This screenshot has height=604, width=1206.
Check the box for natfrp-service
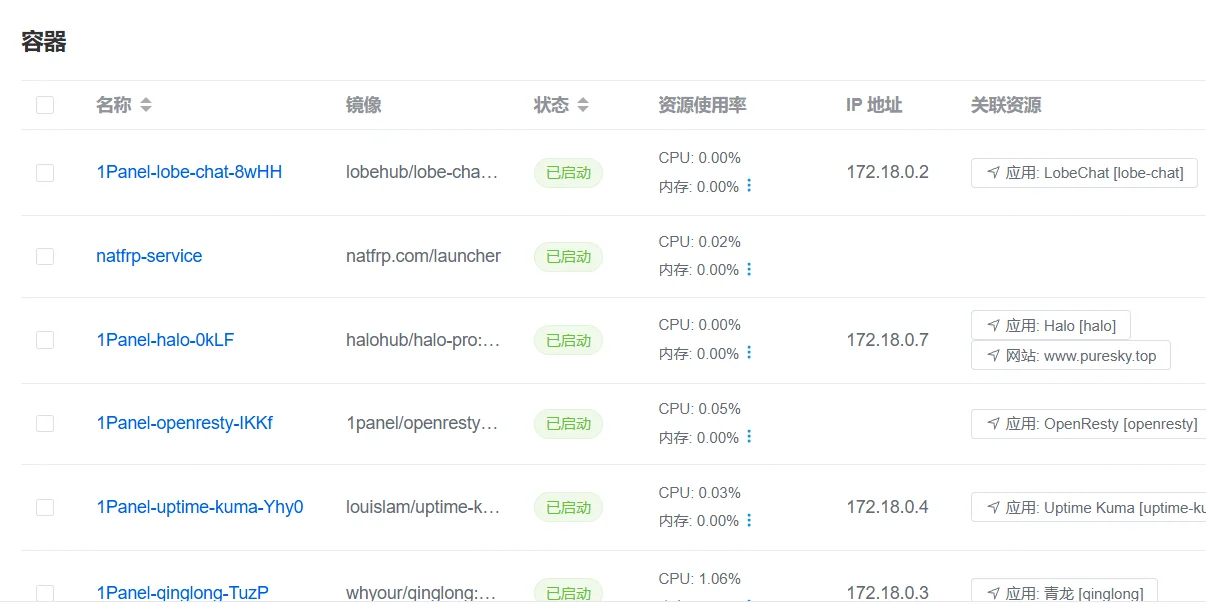pyautogui.click(x=45, y=256)
